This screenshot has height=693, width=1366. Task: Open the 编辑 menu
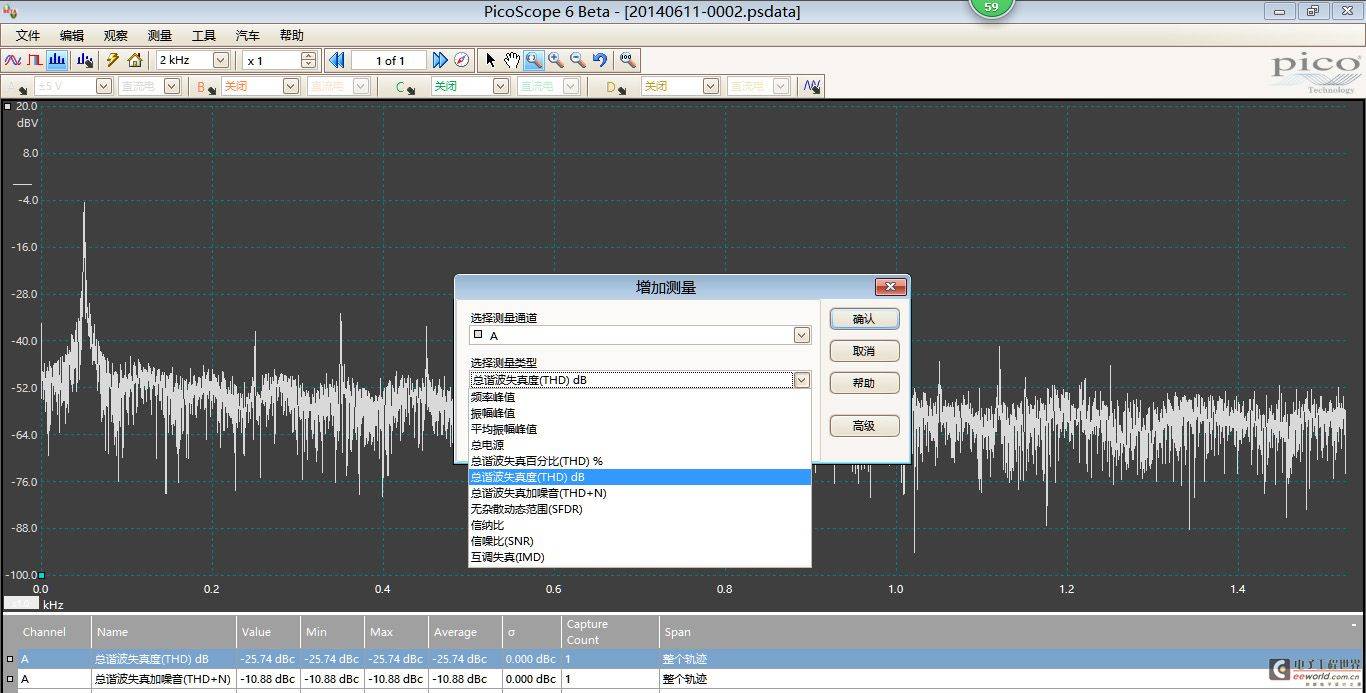click(71, 35)
